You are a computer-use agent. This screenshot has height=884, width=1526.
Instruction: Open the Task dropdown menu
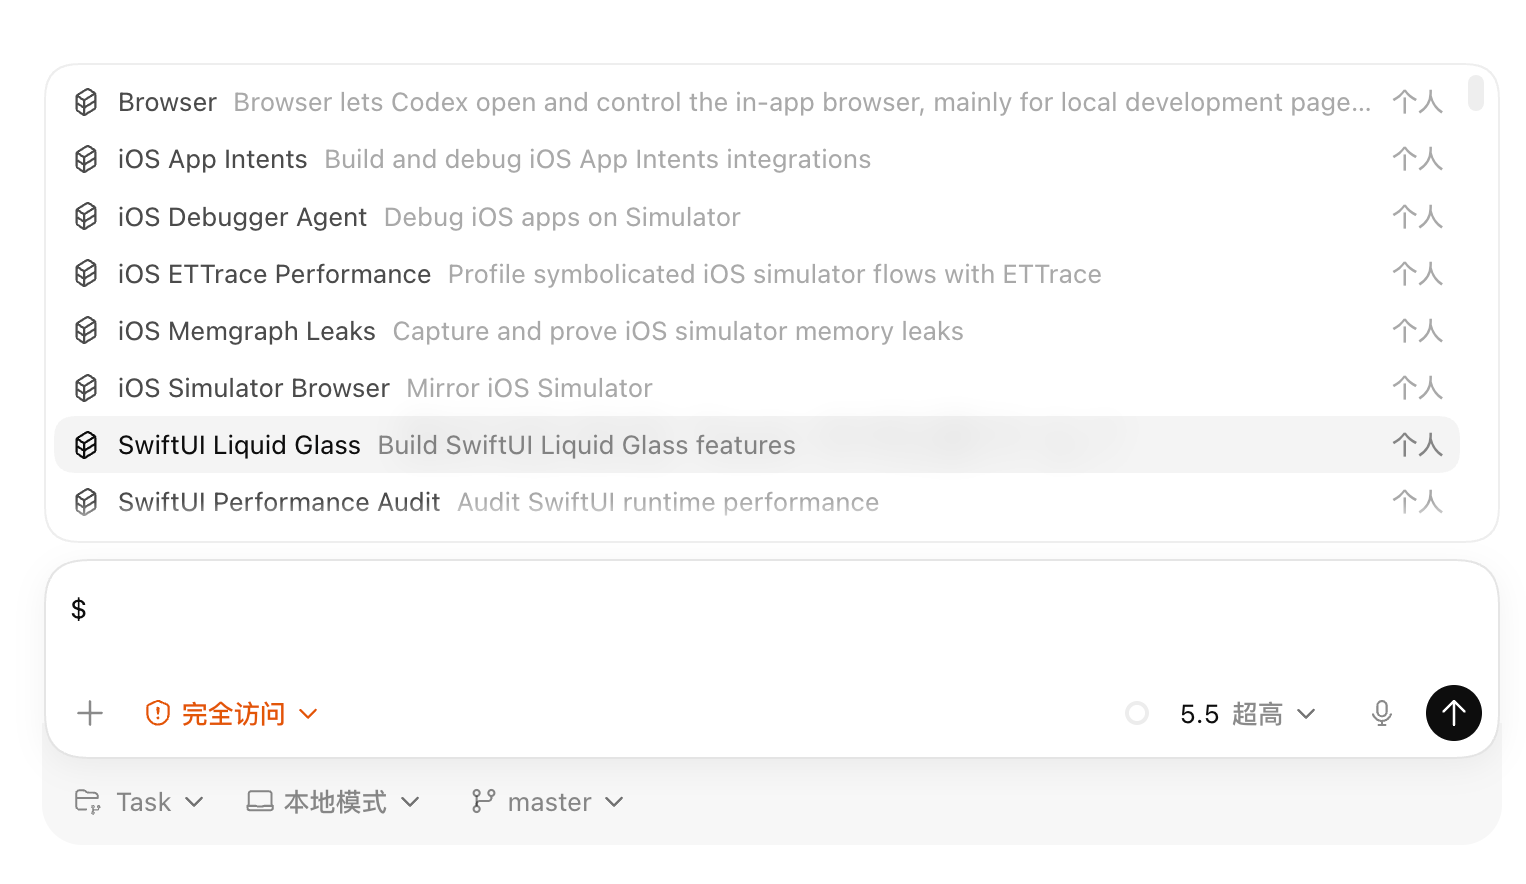(x=140, y=802)
